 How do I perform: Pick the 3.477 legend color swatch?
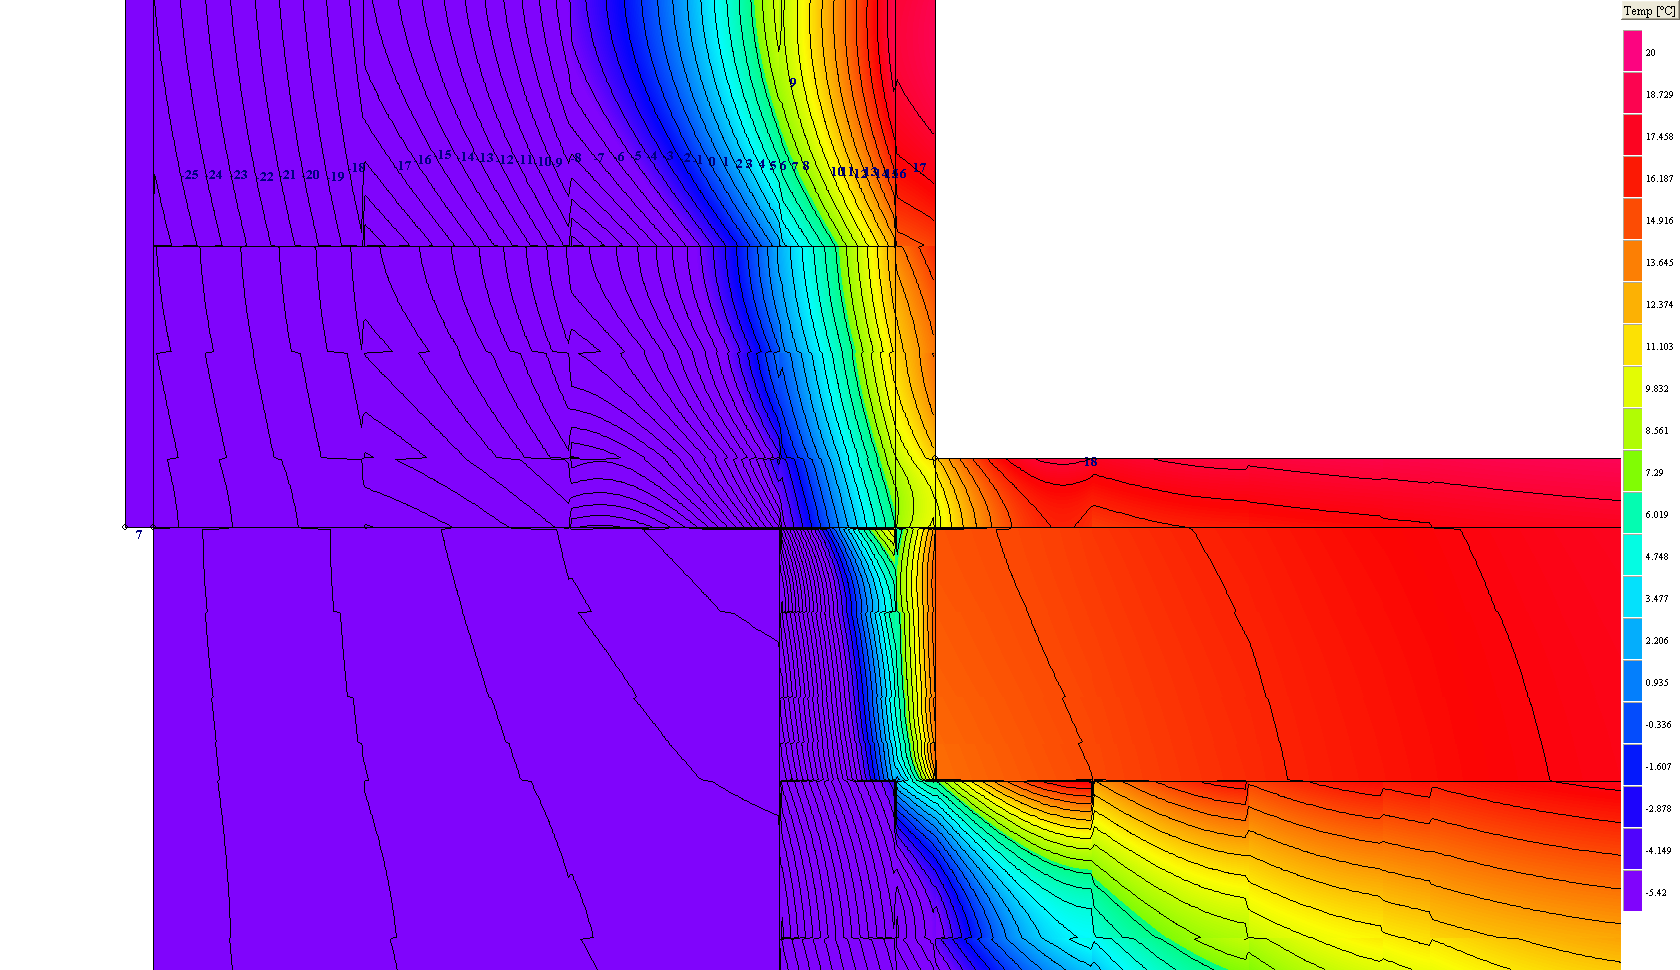pyautogui.click(x=1632, y=596)
